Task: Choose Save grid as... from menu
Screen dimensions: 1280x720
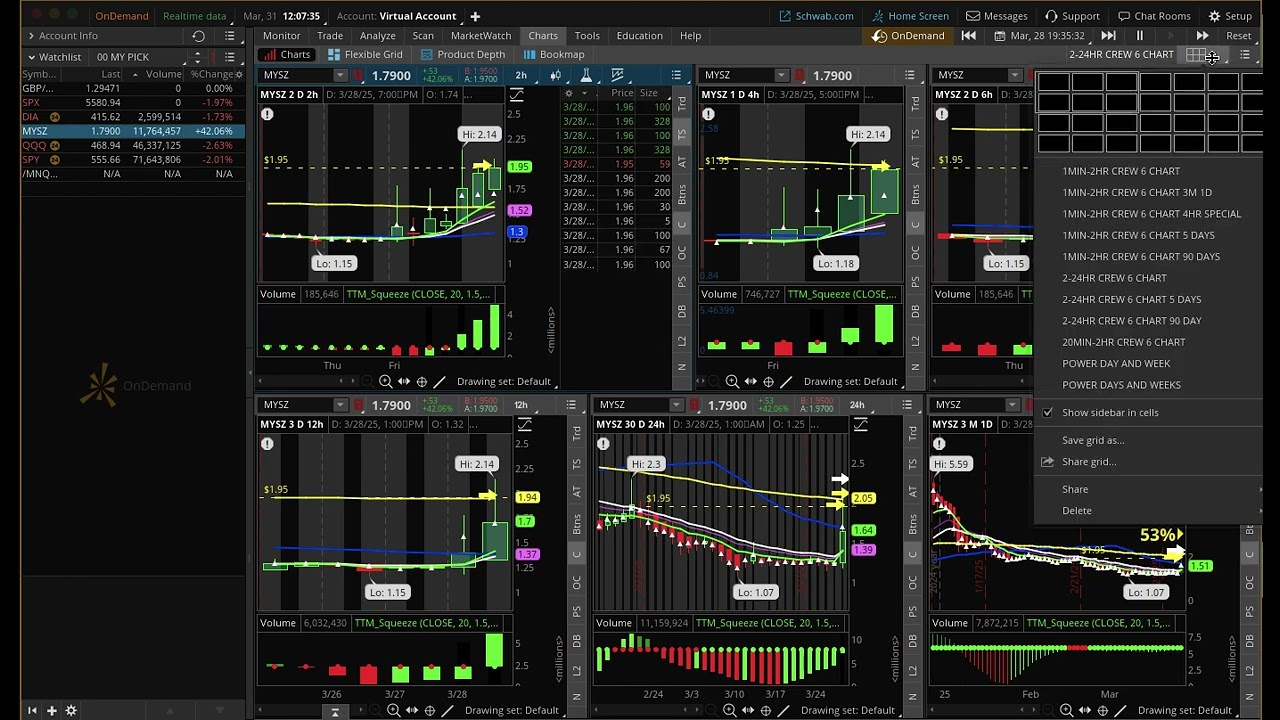Action: coord(1092,440)
